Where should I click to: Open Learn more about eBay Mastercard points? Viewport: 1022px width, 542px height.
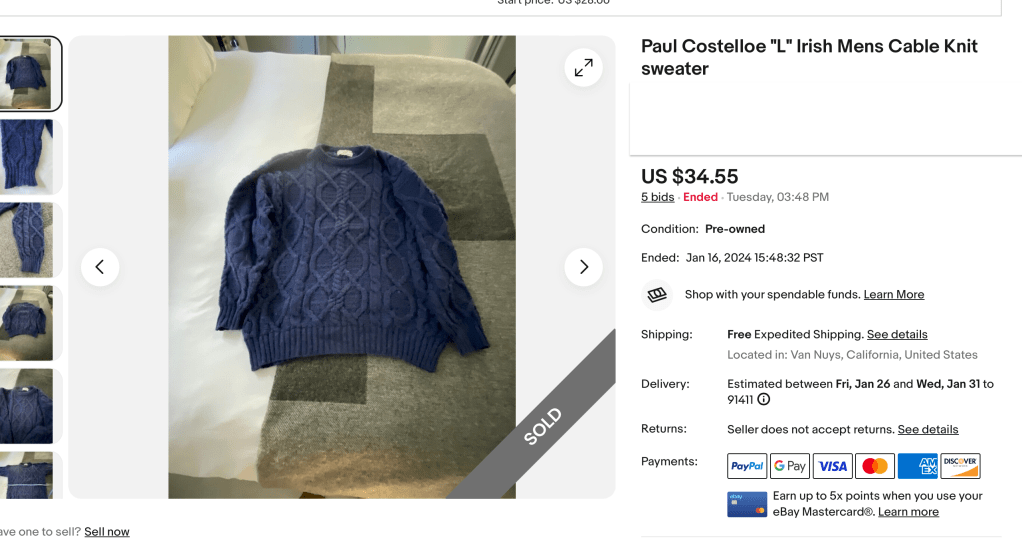908,512
